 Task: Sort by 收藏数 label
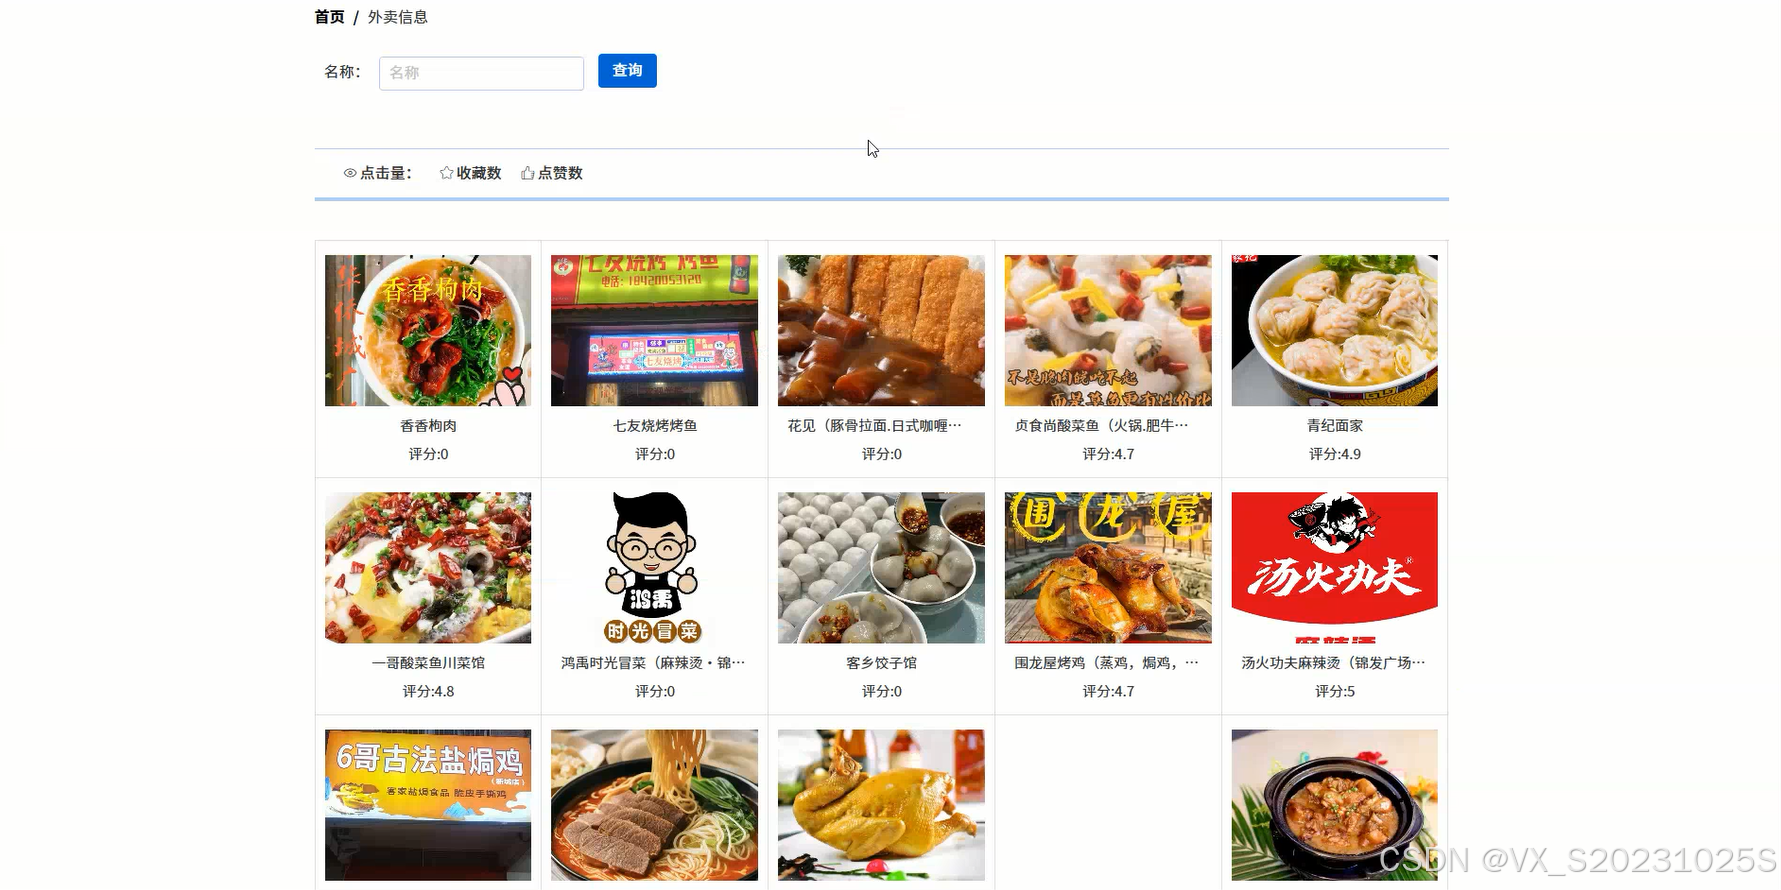(479, 173)
